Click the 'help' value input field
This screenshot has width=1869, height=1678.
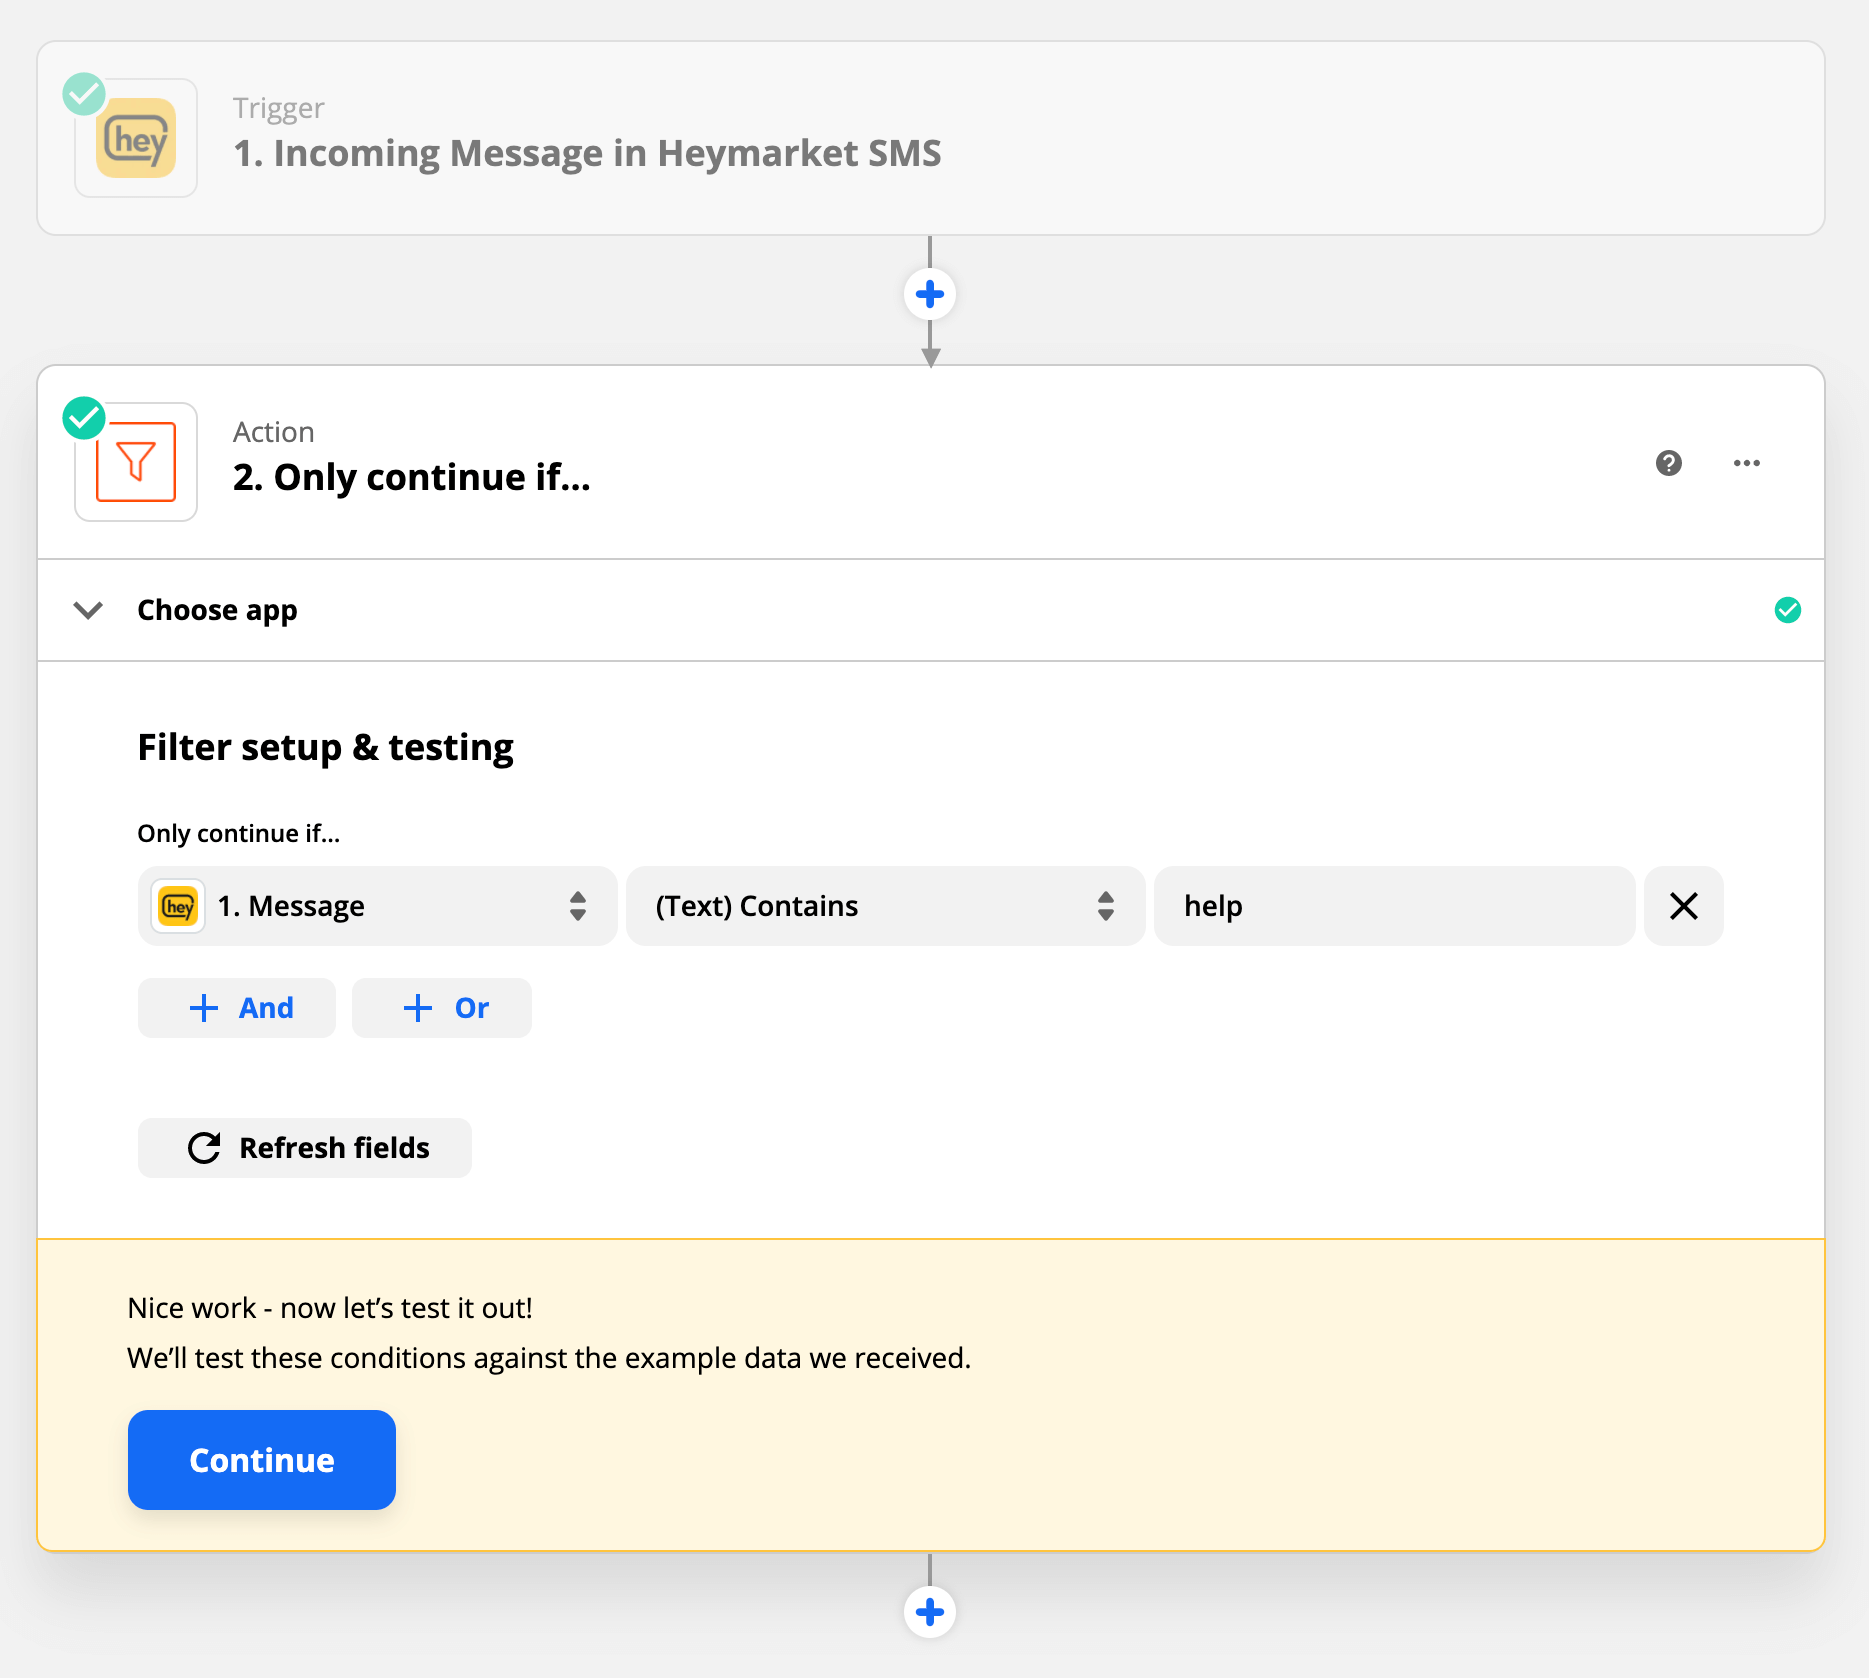pyautogui.click(x=1394, y=906)
